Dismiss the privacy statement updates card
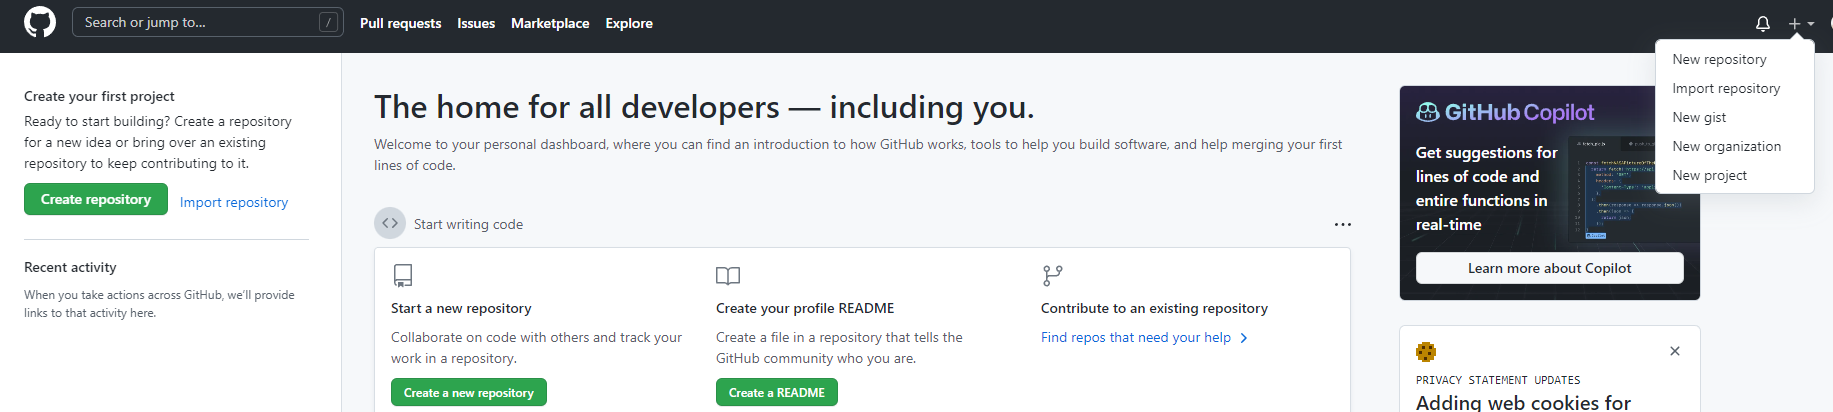This screenshot has width=1833, height=412. click(x=1675, y=351)
